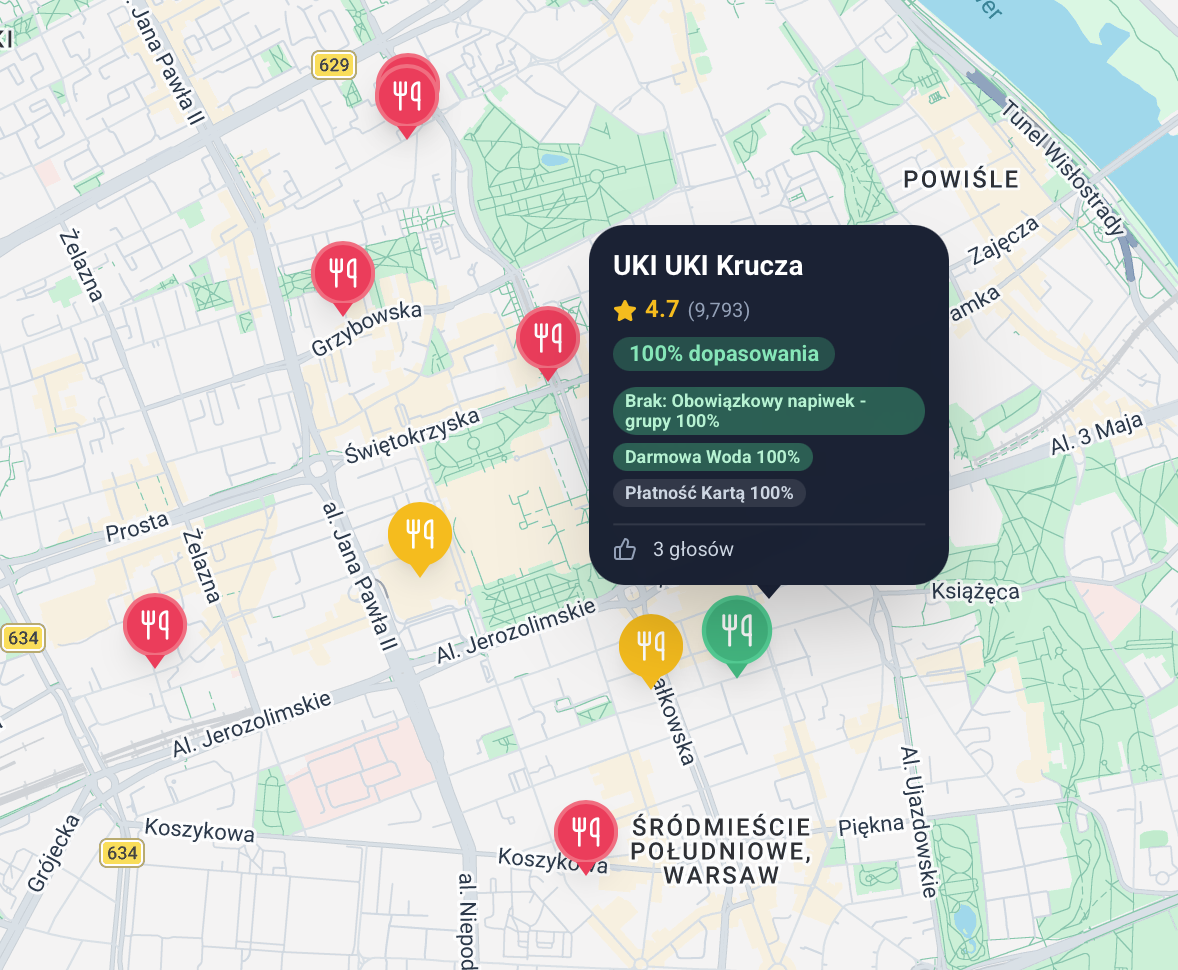This screenshot has width=1178, height=970.
Task: Select the "Darmowa Woda 100%" tag
Action: (712, 457)
